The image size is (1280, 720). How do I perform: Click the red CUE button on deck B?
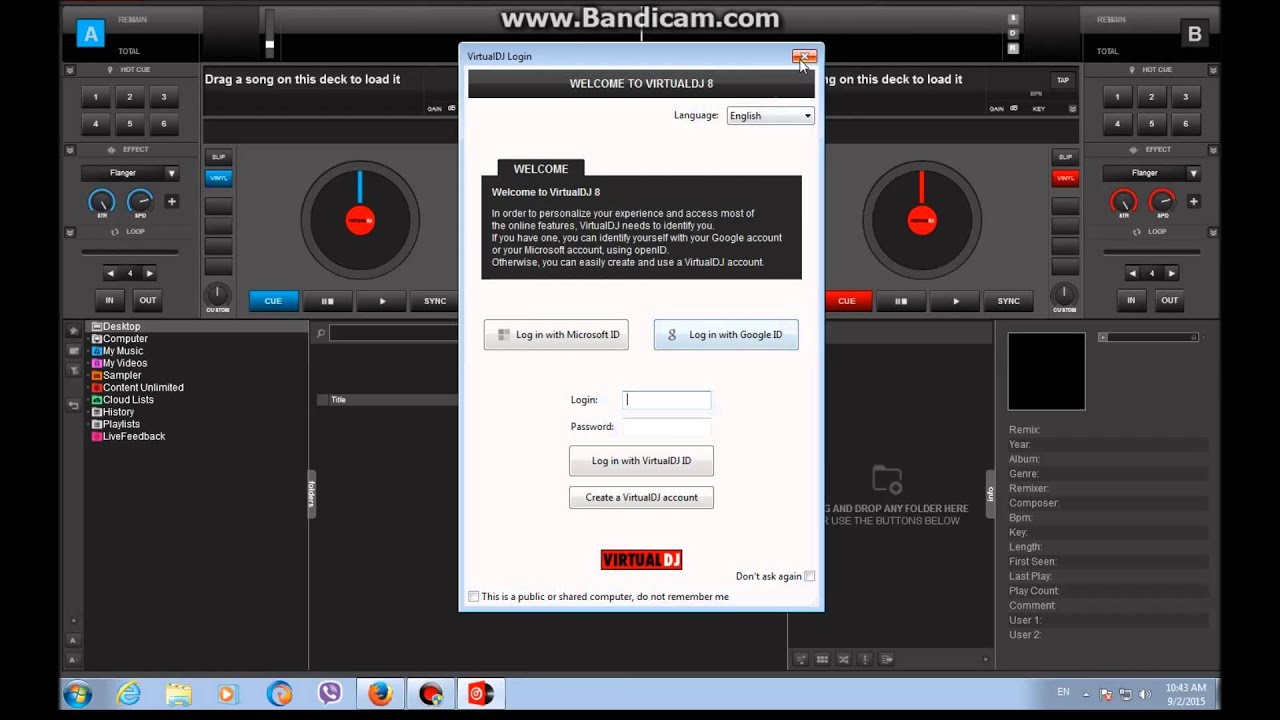coord(847,301)
